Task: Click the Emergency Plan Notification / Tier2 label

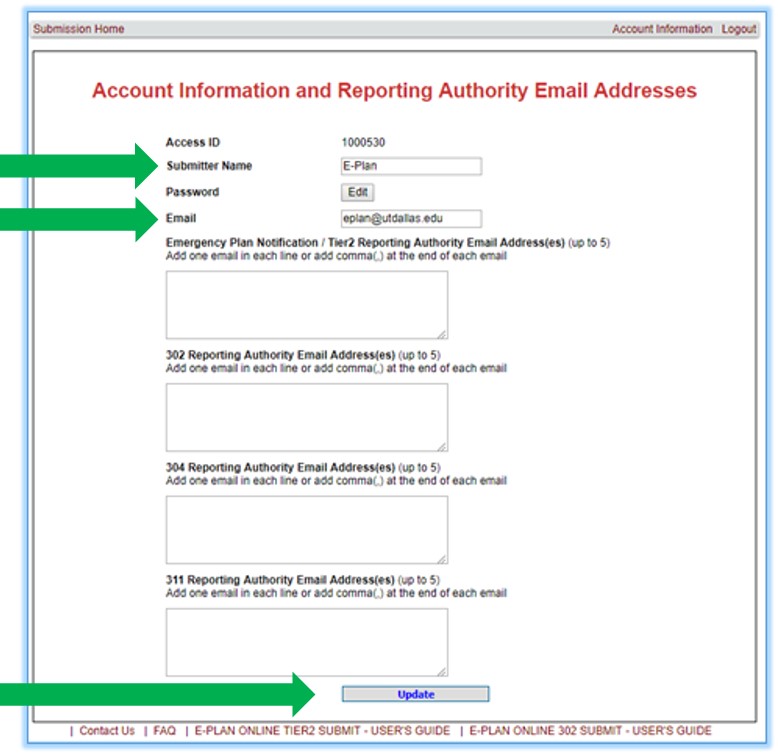Action: tap(365, 243)
